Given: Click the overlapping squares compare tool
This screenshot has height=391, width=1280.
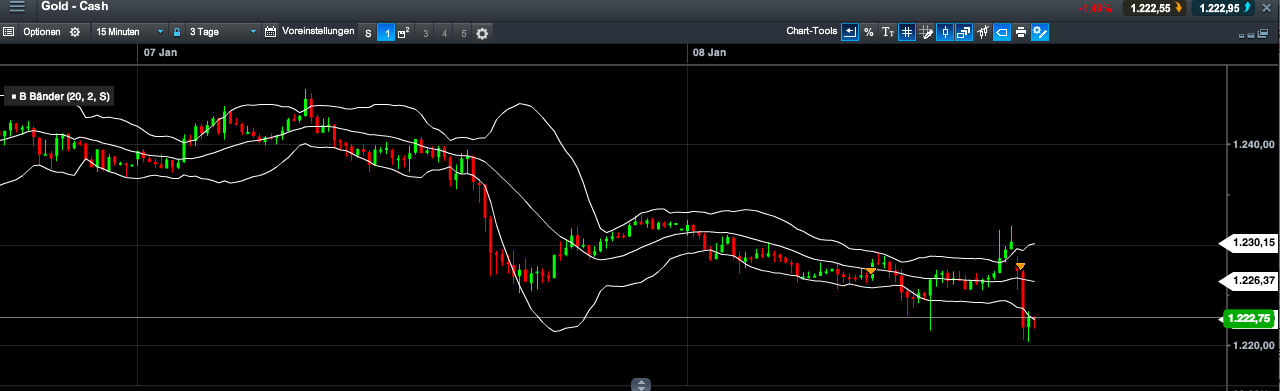Looking at the screenshot, I should [x=964, y=32].
